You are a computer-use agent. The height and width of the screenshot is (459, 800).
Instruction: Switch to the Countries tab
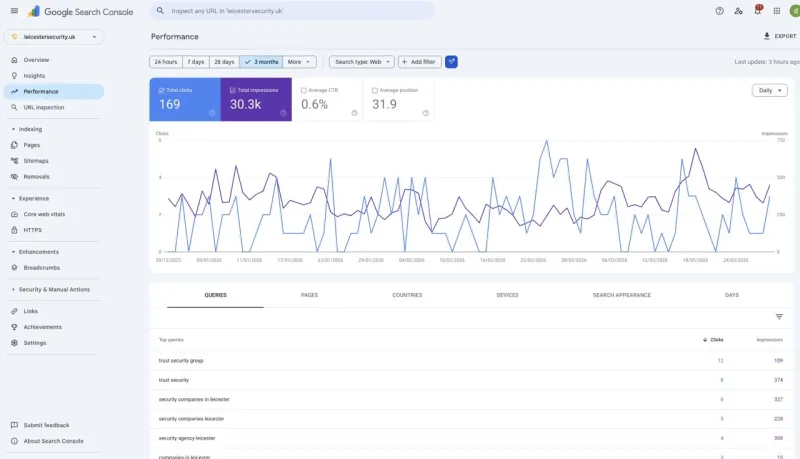click(407, 295)
